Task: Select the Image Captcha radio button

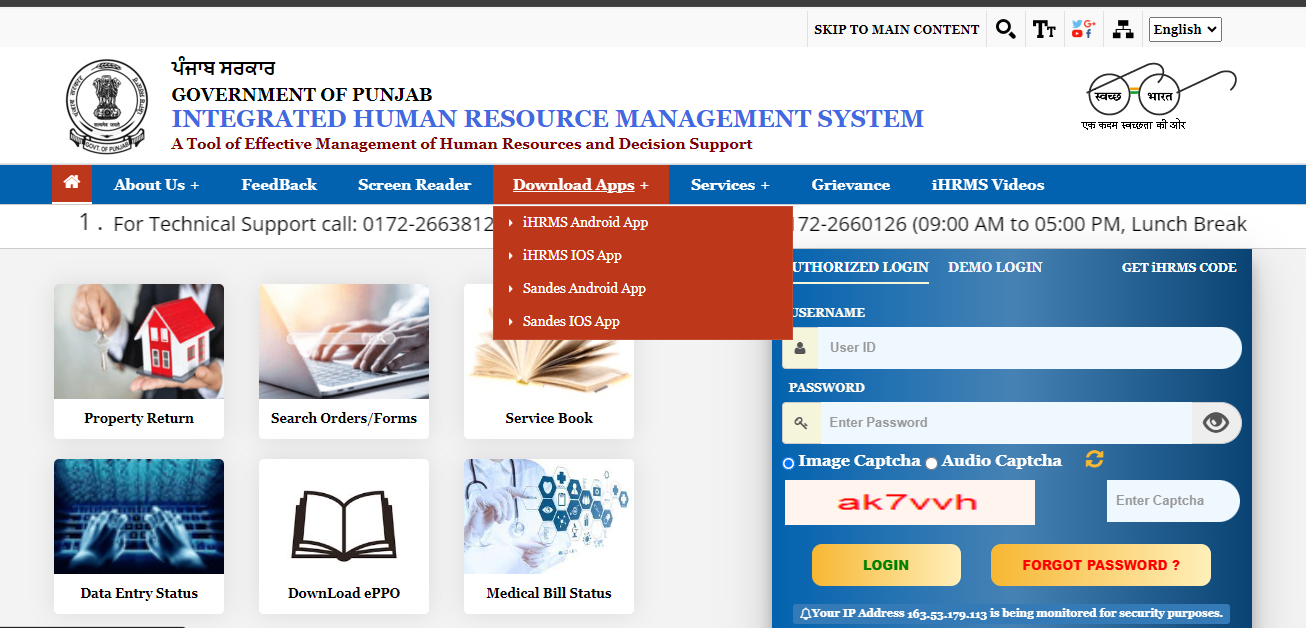Action: click(788, 463)
